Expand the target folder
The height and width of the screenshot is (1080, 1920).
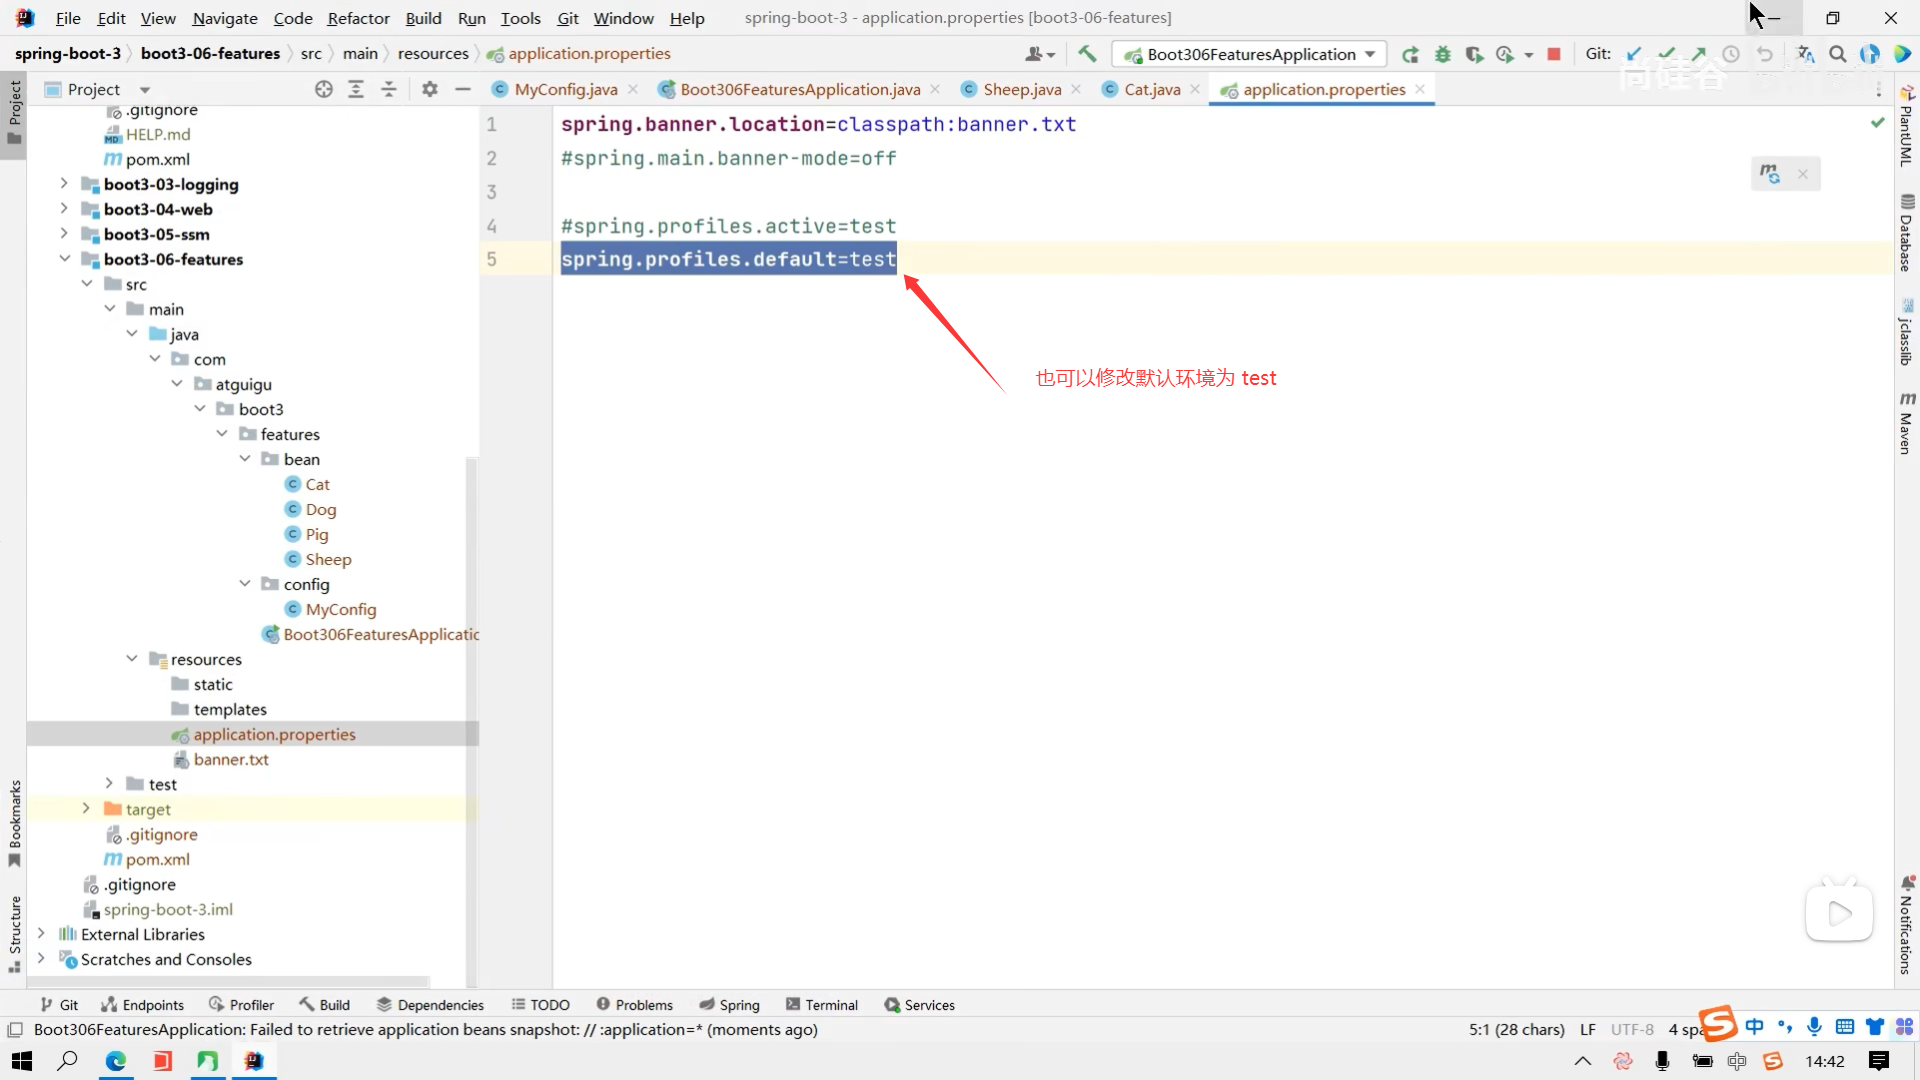point(86,808)
